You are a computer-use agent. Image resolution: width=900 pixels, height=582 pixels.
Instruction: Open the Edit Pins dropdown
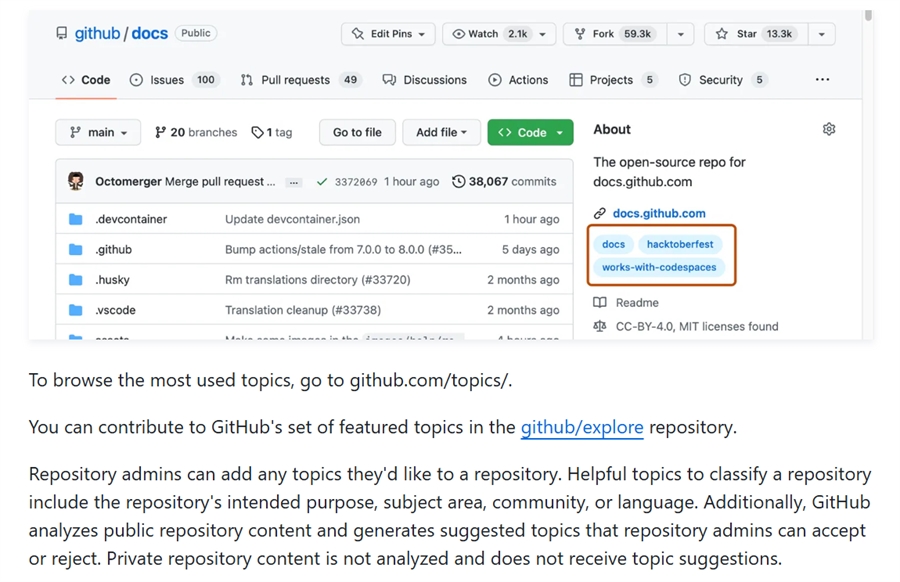388,34
